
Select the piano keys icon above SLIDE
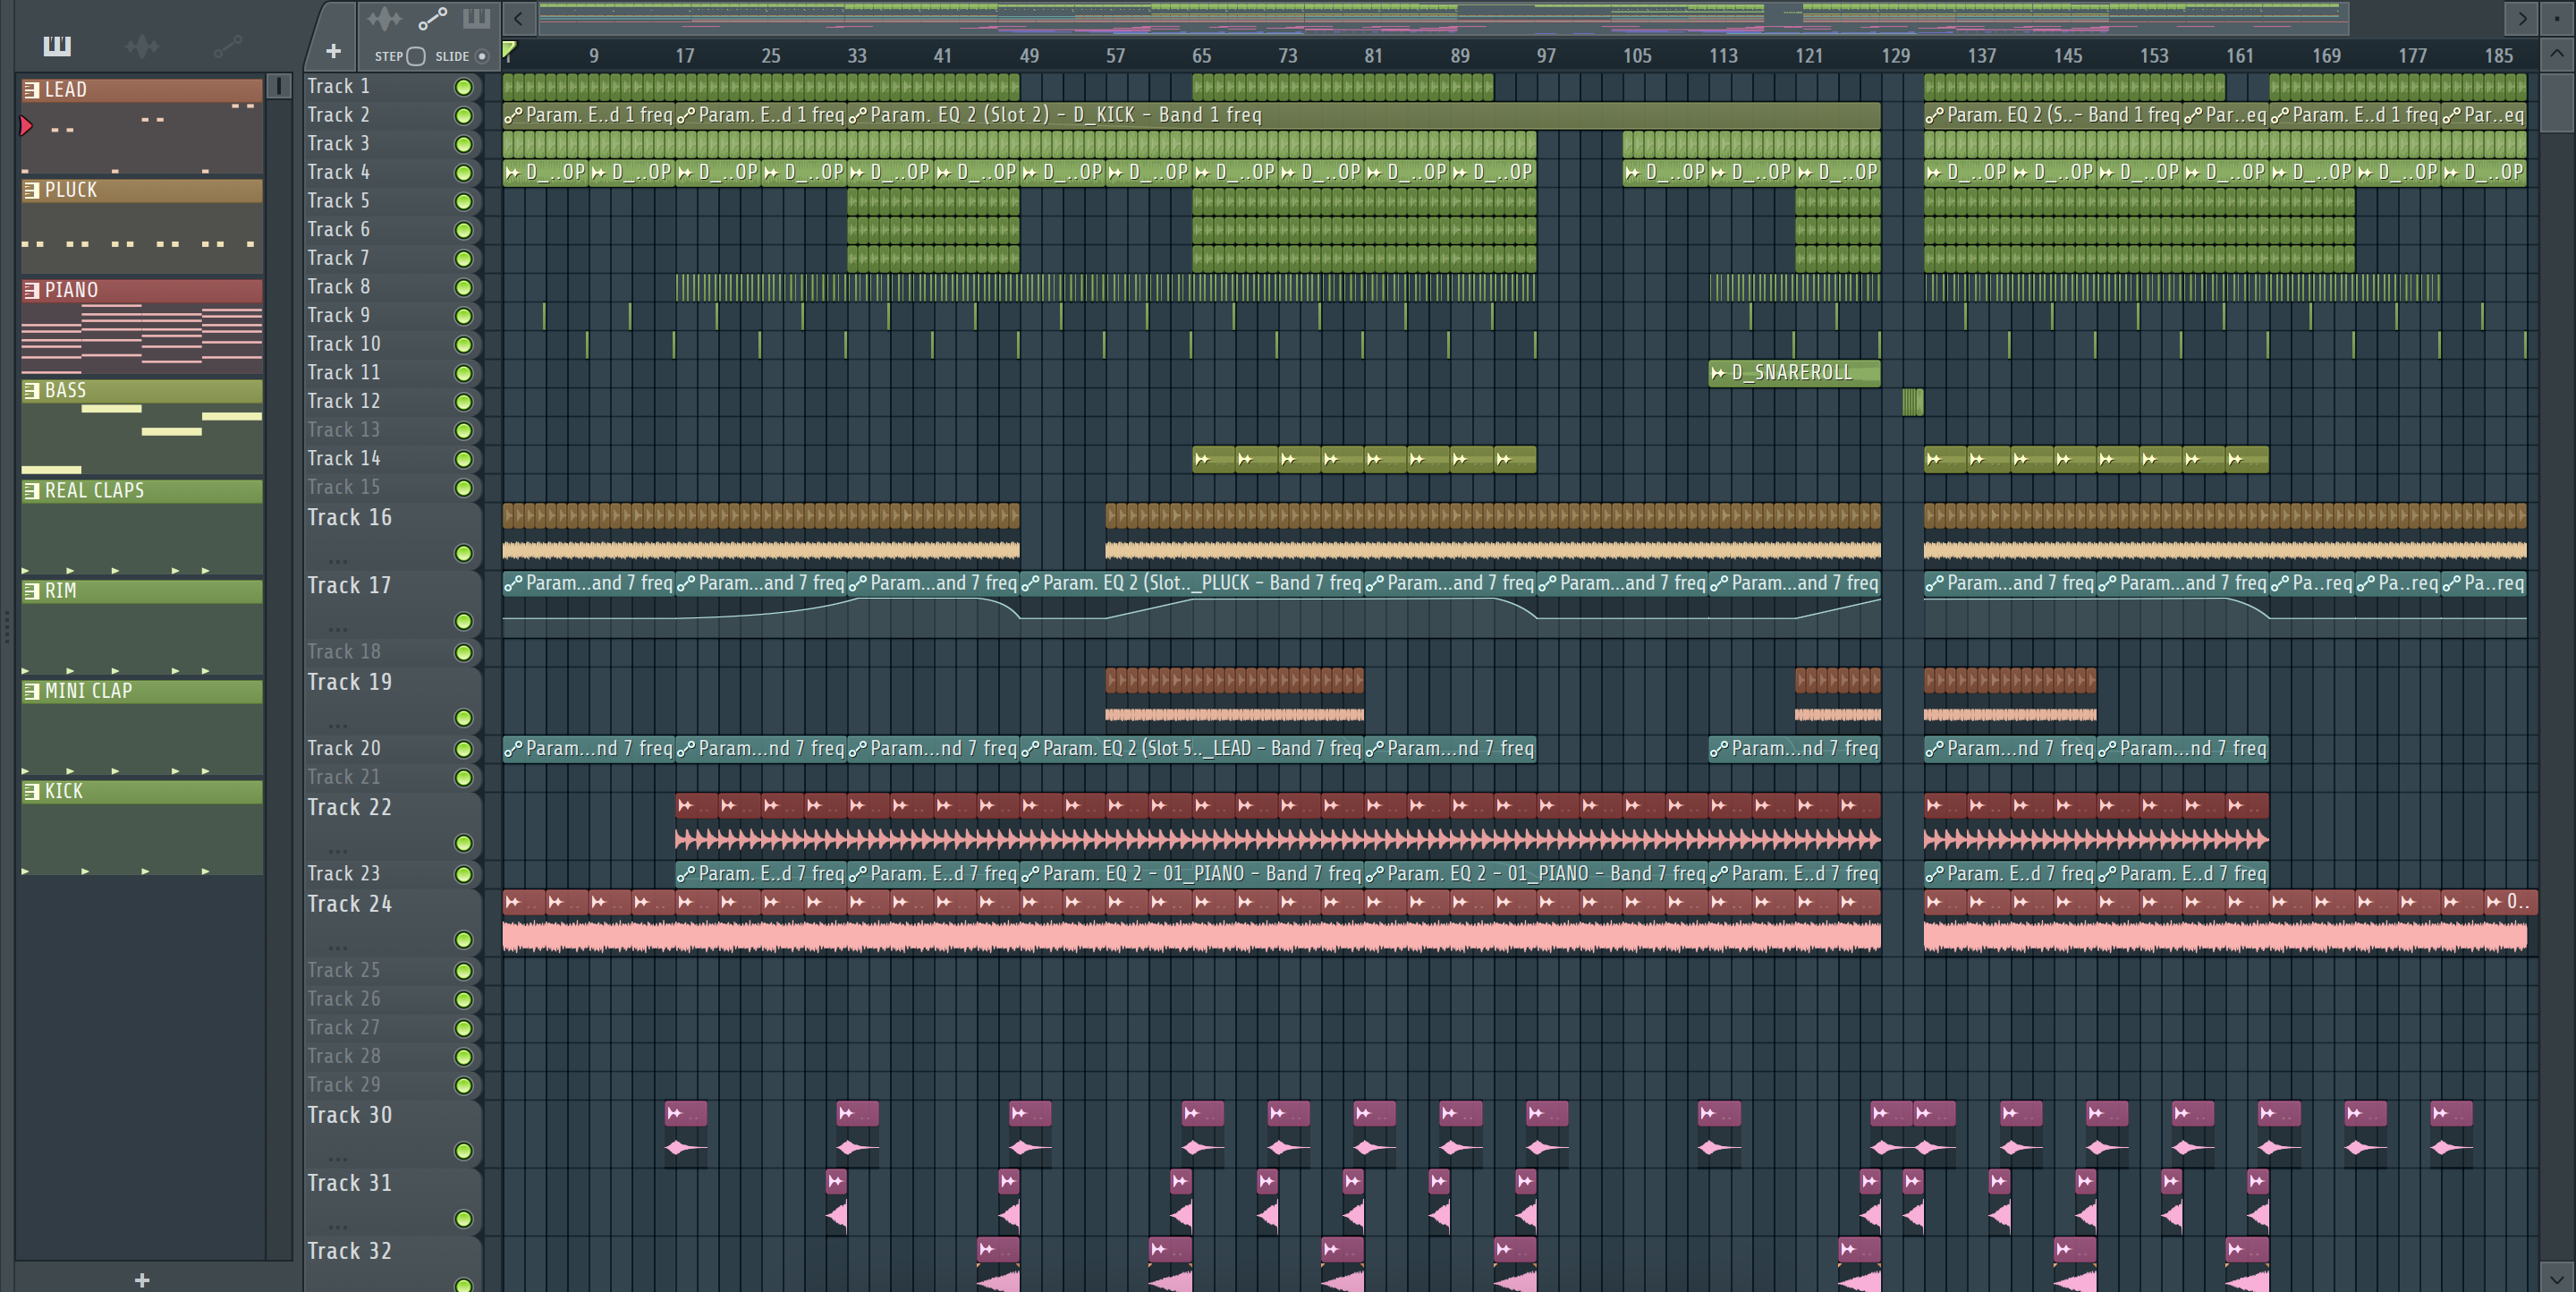tap(476, 18)
